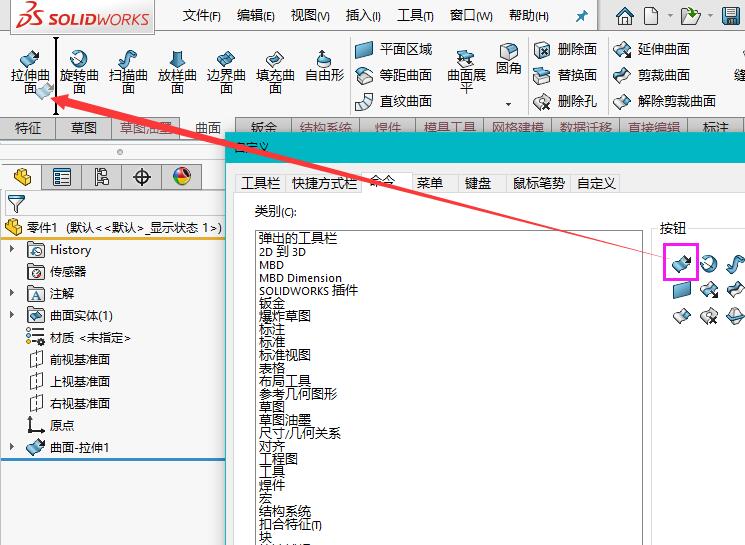Viewport: 745px width, 545px height.
Task: Select the Revolved Surface button in the customize dialog
Action: (x=708, y=263)
